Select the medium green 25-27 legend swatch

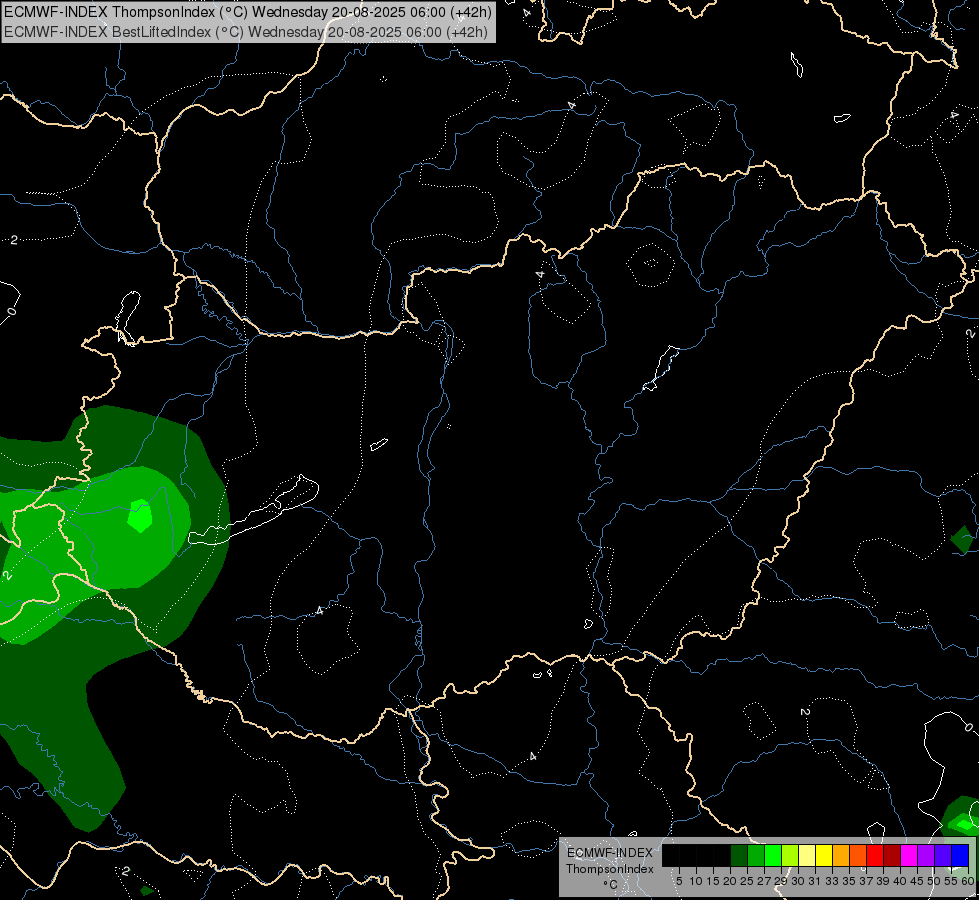756,855
